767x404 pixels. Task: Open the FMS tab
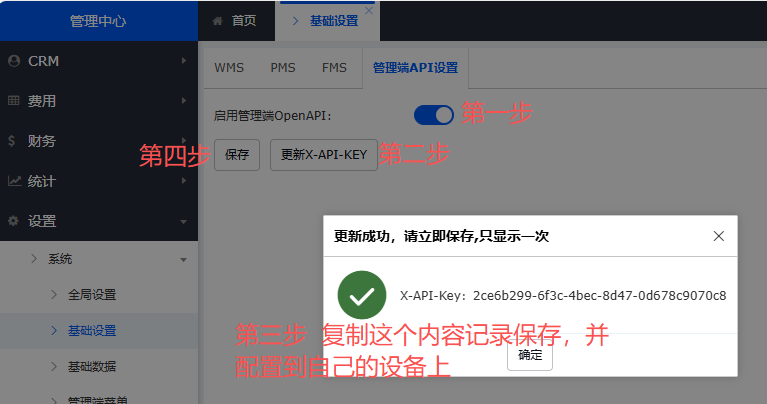point(334,68)
